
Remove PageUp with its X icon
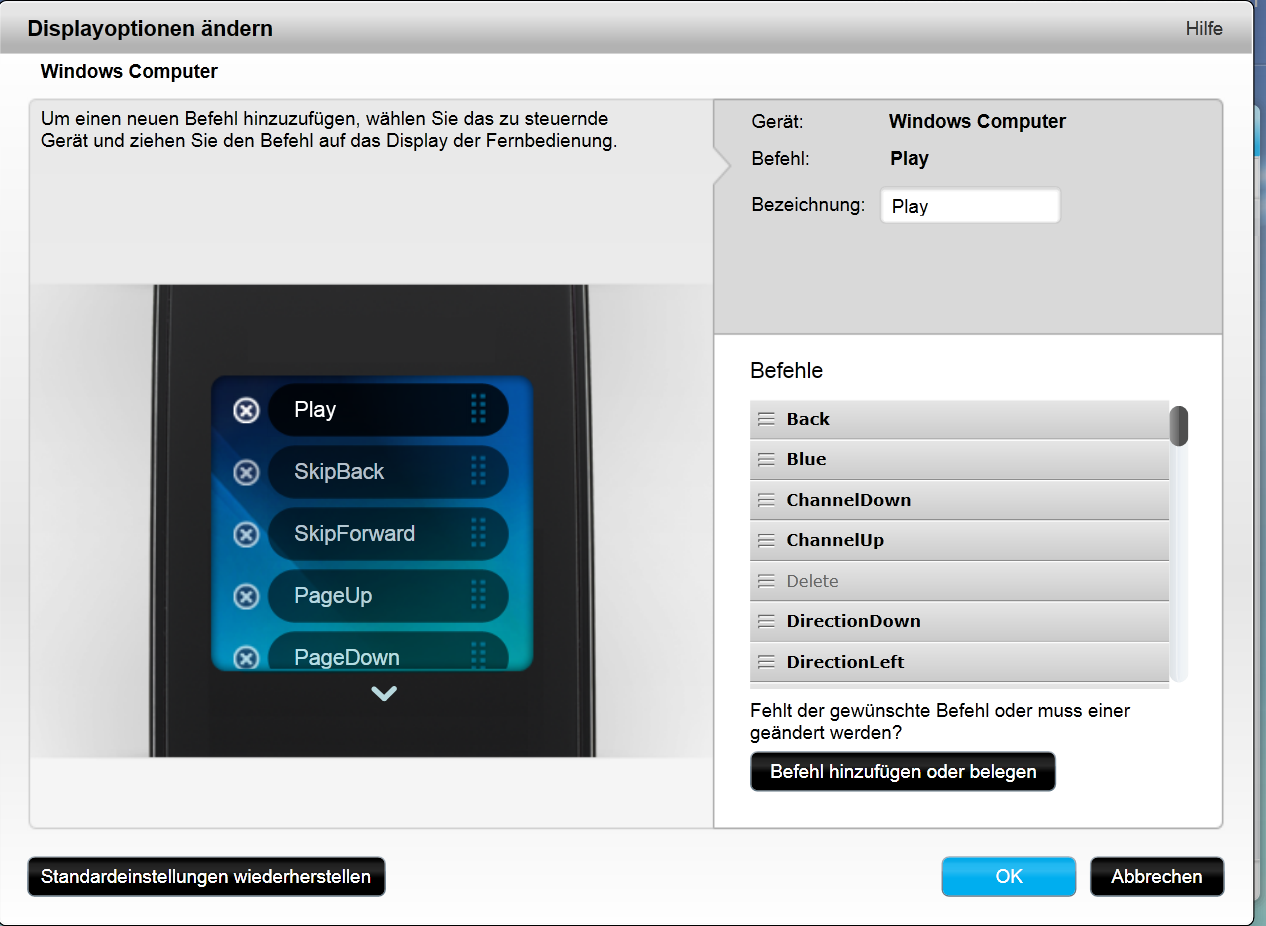point(246,596)
